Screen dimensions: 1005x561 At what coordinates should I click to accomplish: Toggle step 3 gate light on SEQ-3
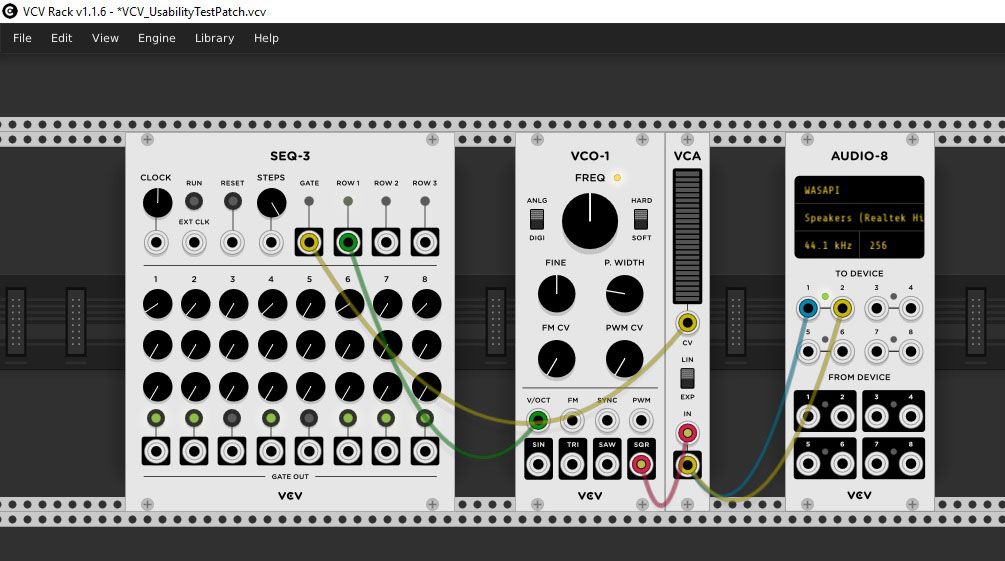pos(232,418)
